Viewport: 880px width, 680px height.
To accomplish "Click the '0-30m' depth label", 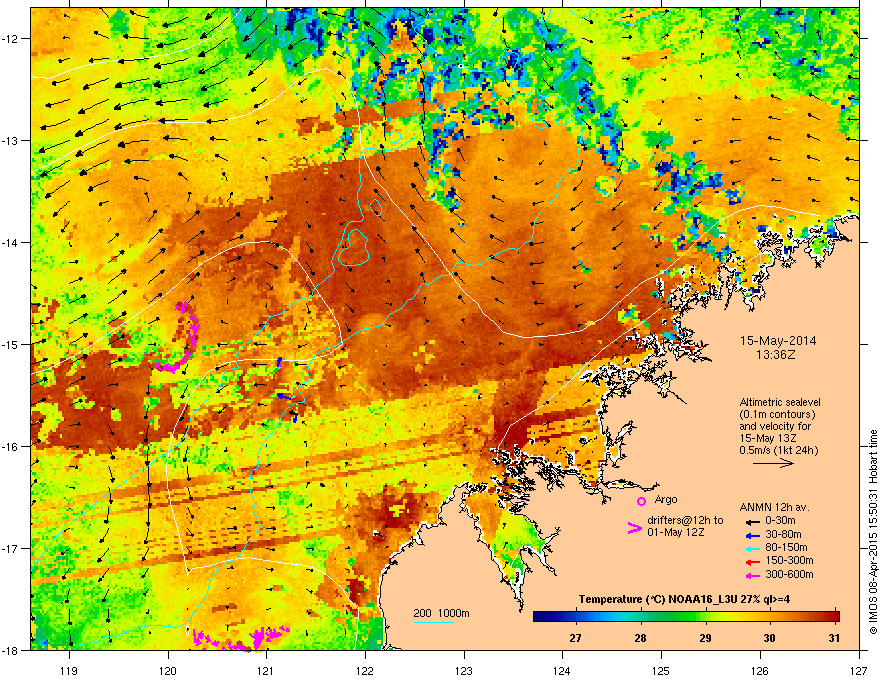I will pos(780,521).
